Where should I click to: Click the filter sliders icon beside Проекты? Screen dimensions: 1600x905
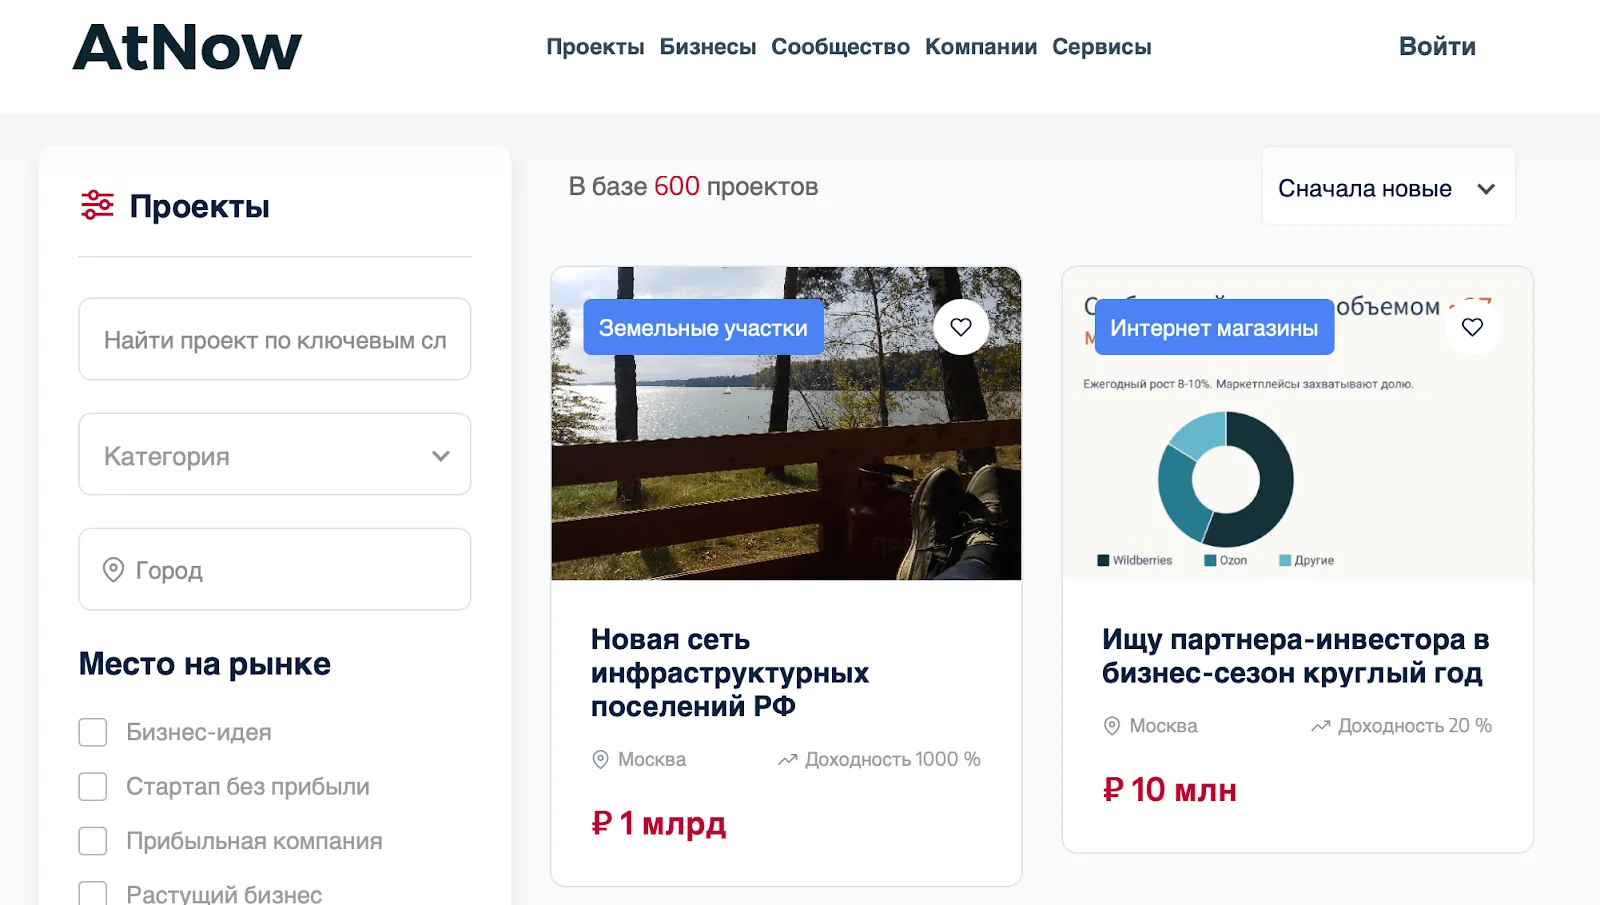(97, 205)
